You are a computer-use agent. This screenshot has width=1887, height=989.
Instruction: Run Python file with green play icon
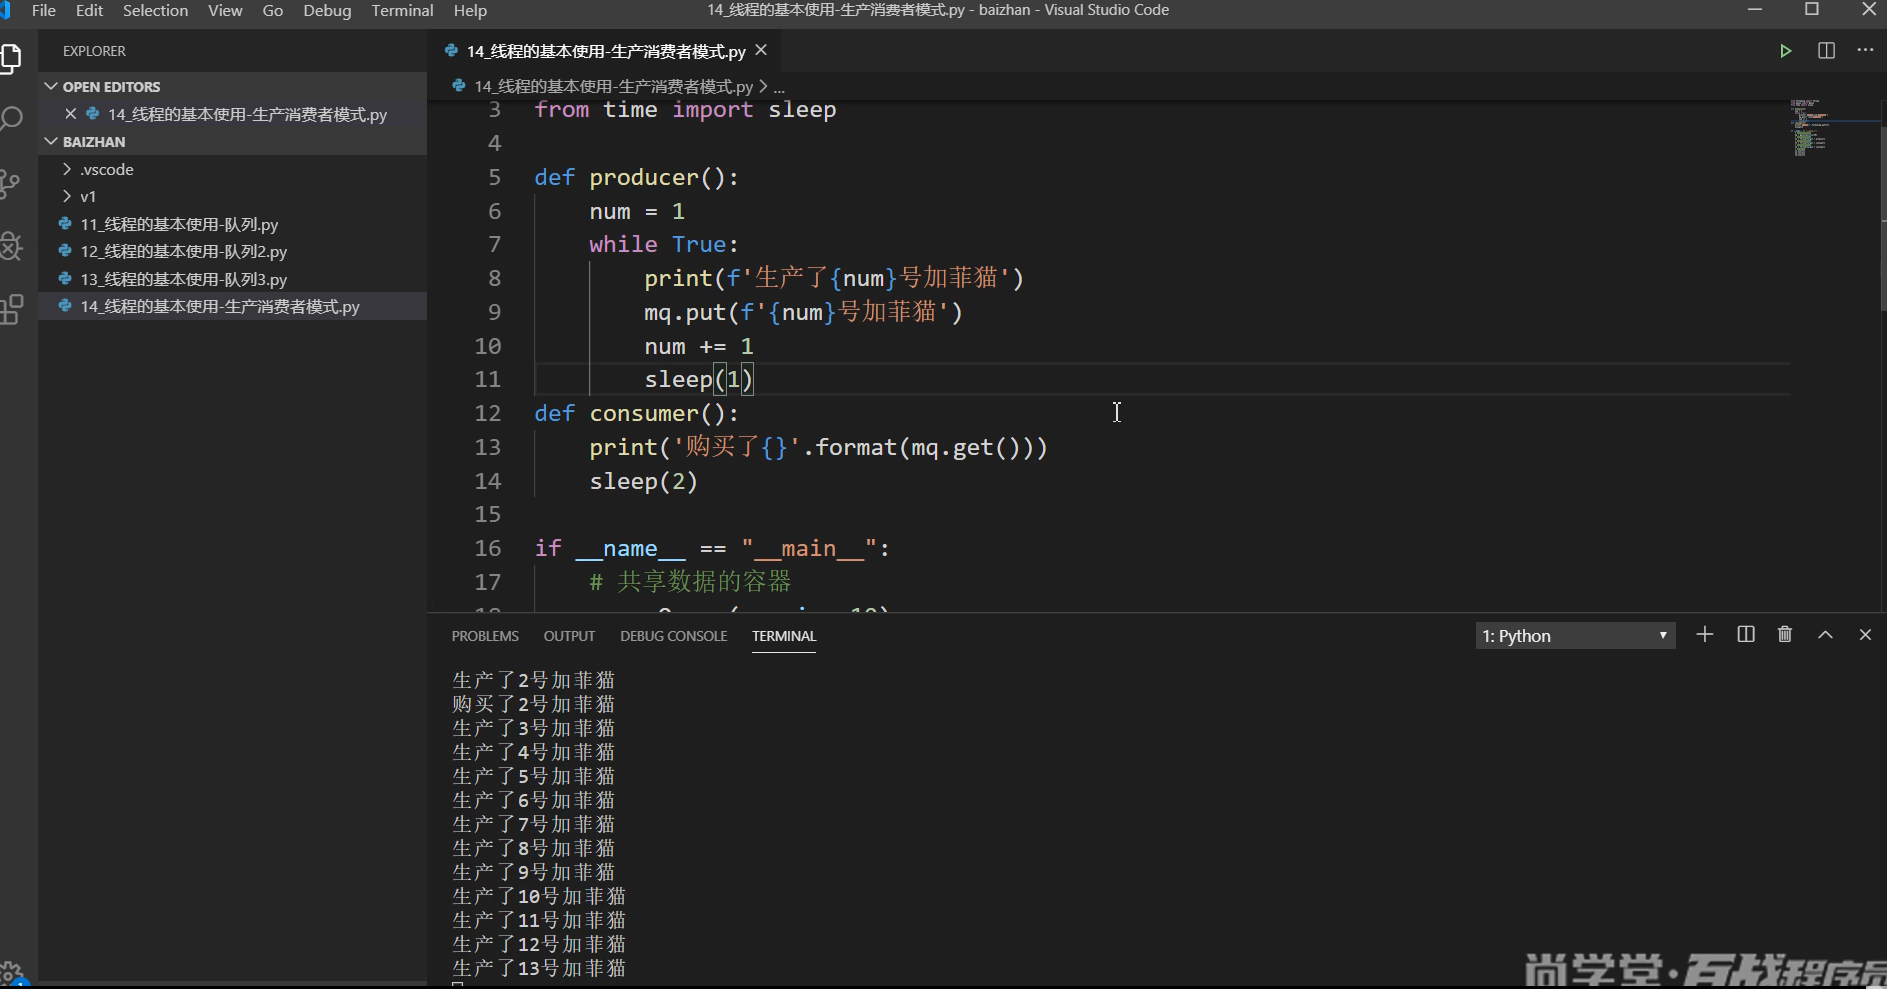[1785, 51]
